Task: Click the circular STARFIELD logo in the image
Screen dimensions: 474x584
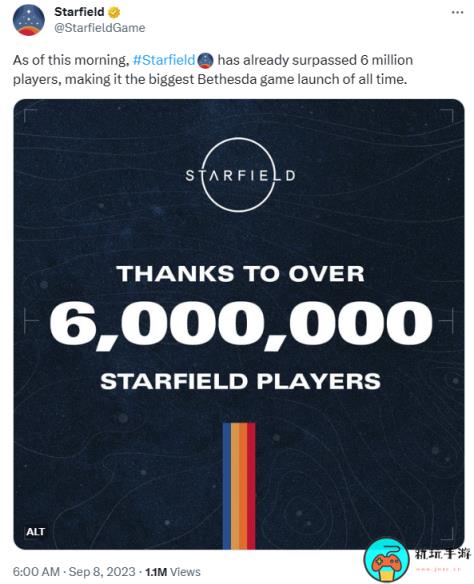Action: coord(240,175)
